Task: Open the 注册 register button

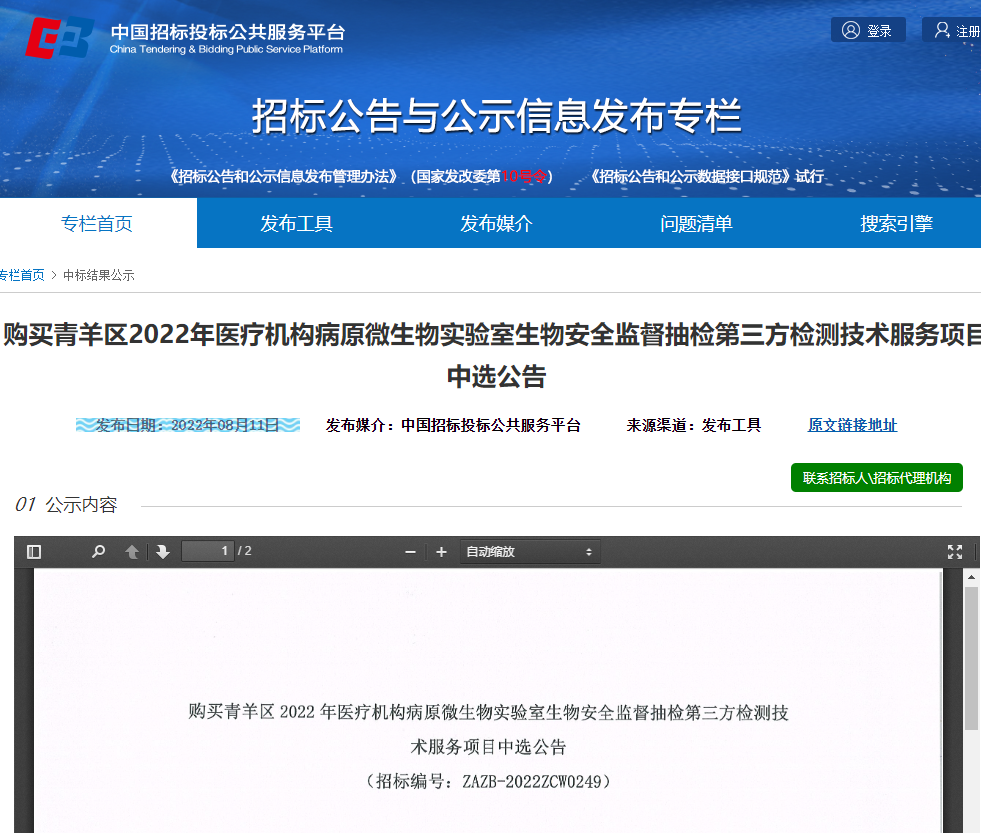Action: [x=952, y=30]
